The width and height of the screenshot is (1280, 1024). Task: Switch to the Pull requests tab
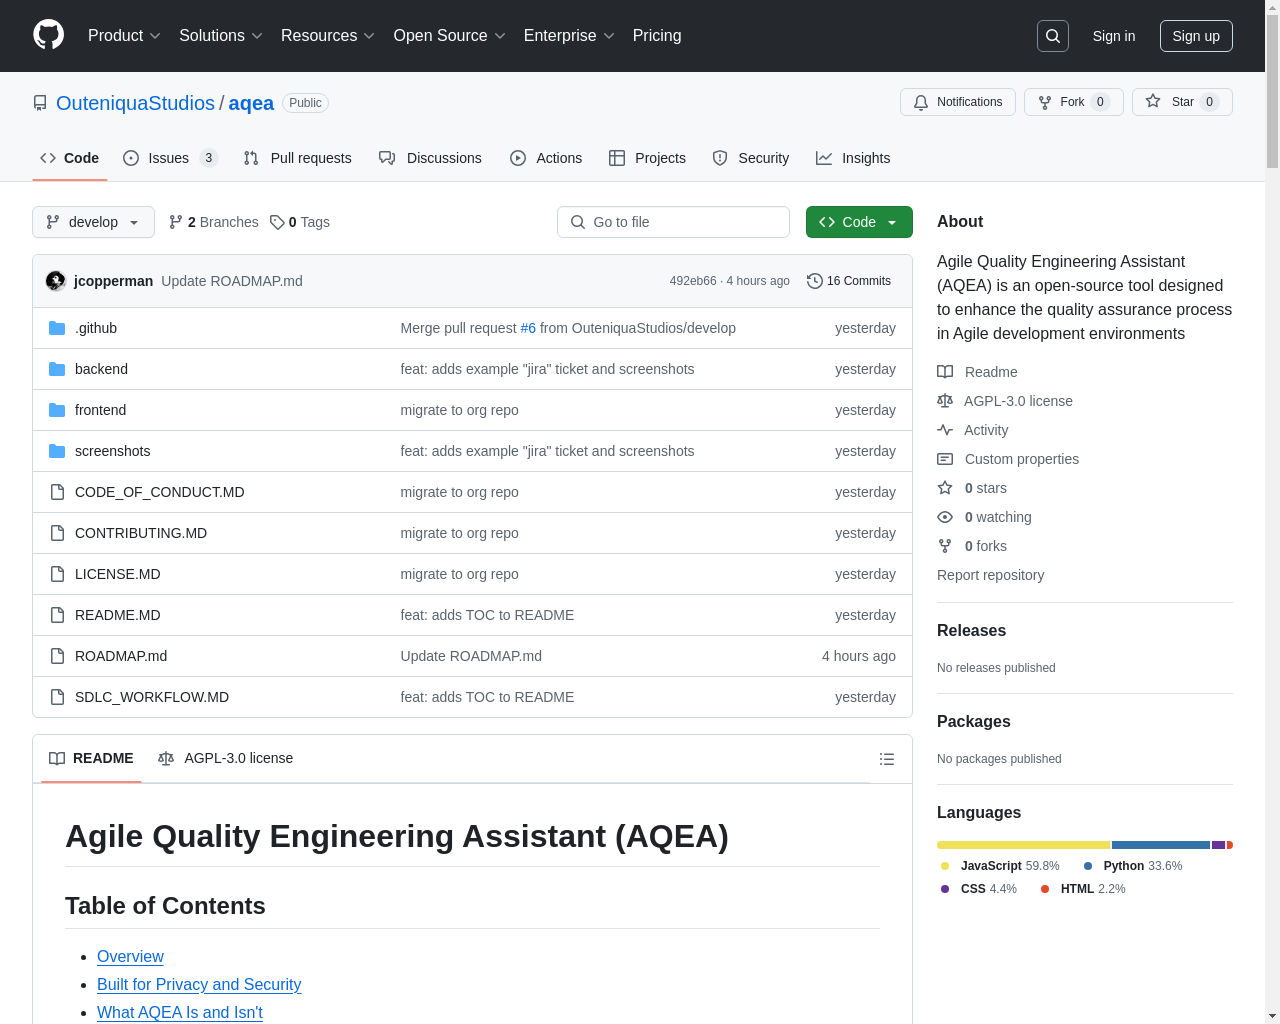point(297,158)
